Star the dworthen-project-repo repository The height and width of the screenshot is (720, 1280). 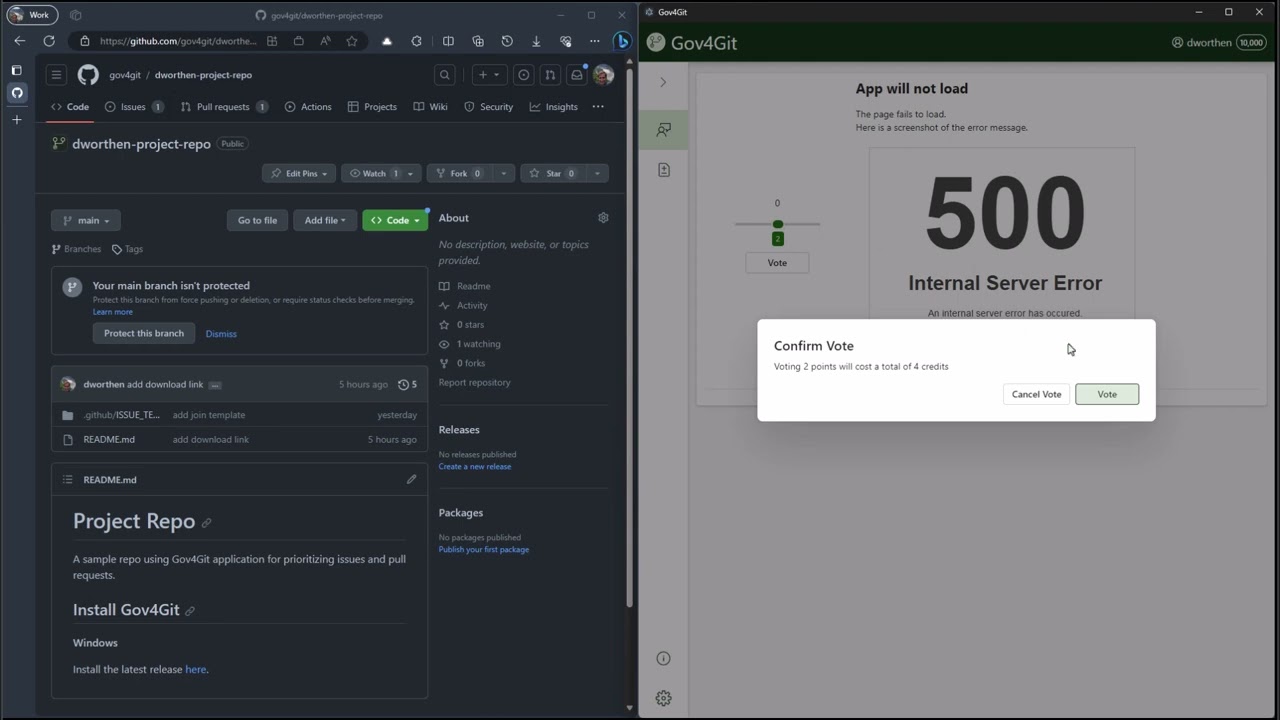tap(553, 173)
